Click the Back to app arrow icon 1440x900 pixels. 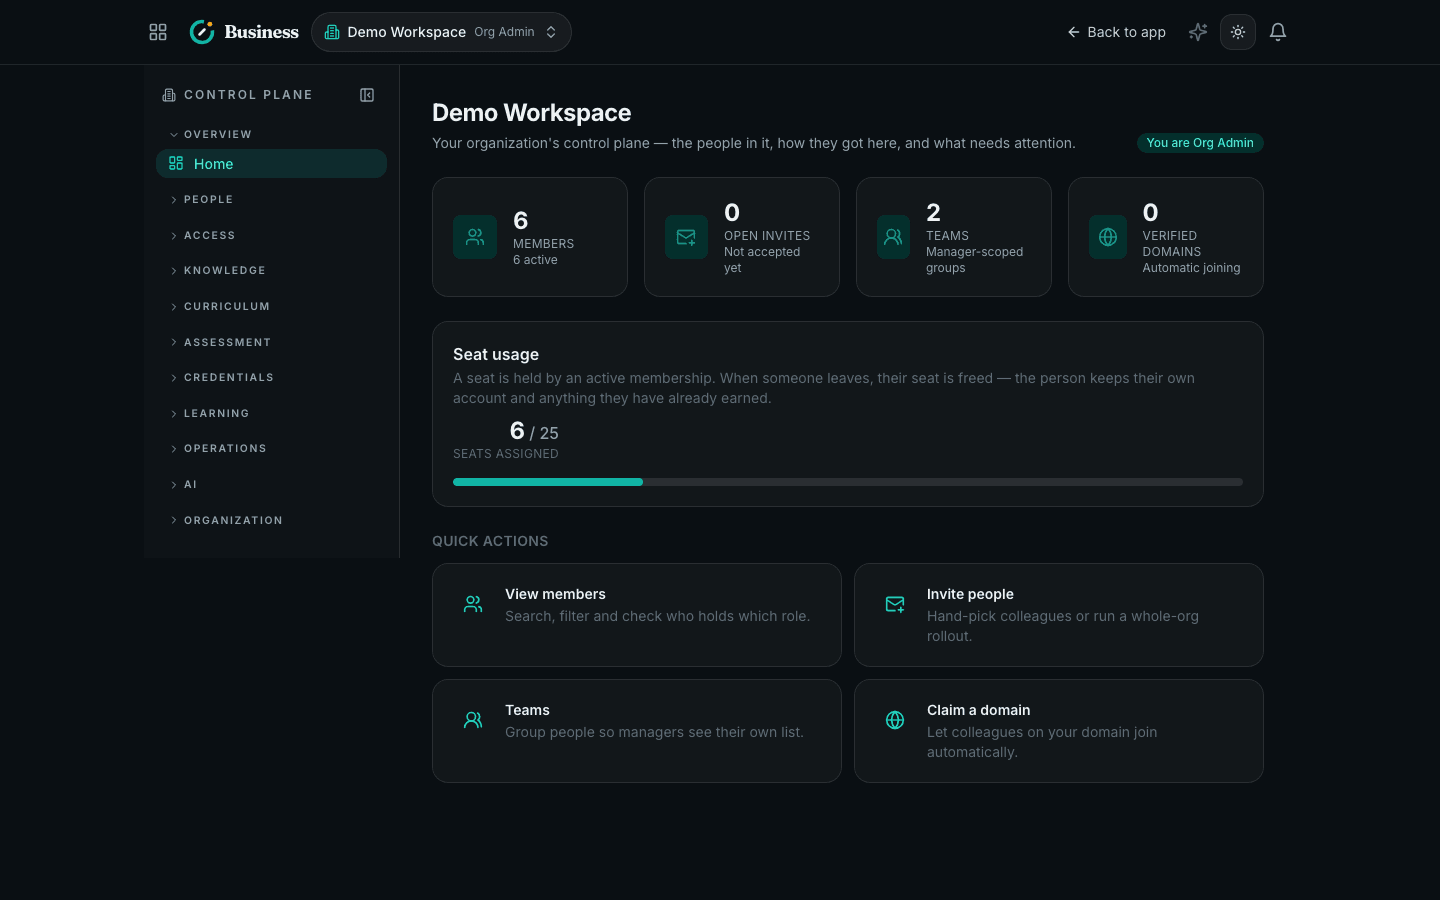(1073, 32)
